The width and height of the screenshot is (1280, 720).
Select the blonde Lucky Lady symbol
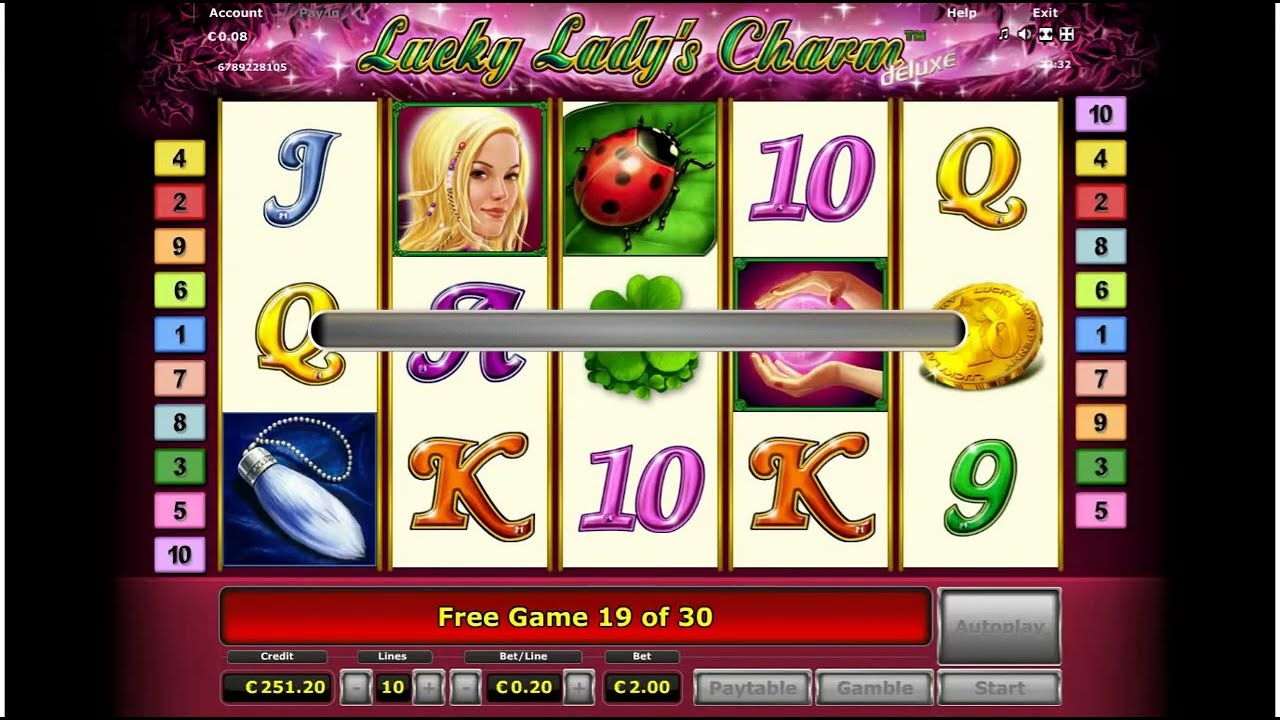470,179
